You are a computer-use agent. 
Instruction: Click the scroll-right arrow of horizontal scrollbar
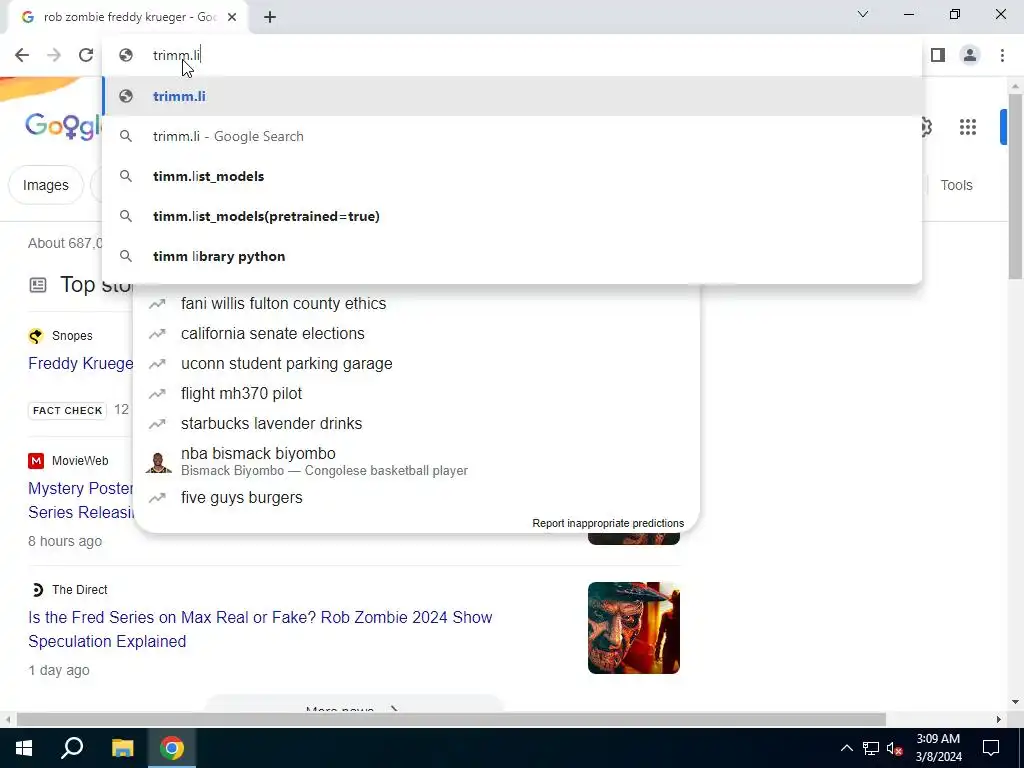pyautogui.click(x=999, y=720)
